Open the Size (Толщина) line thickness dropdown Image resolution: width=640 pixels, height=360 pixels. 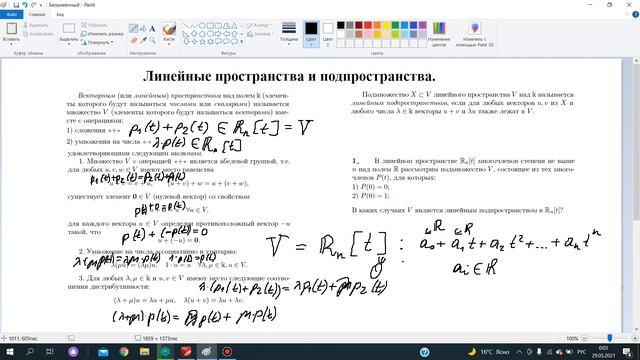coord(289,33)
